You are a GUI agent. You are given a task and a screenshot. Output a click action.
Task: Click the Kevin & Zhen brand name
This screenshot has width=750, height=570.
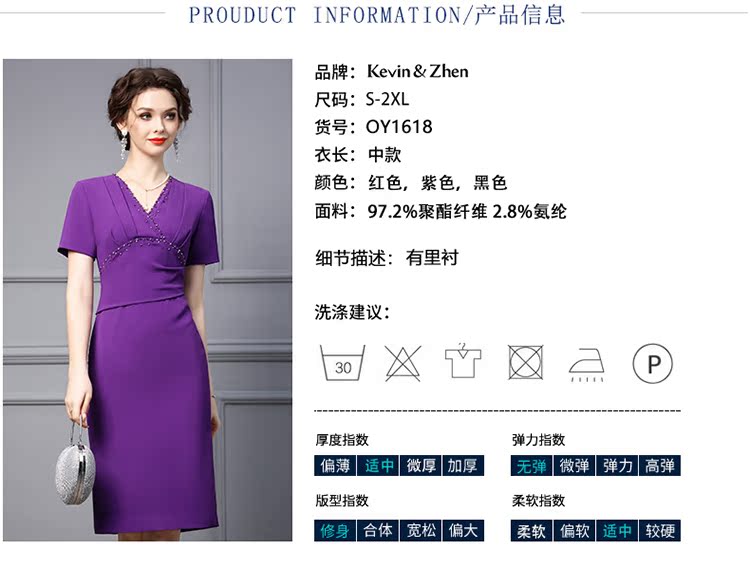[x=418, y=71]
